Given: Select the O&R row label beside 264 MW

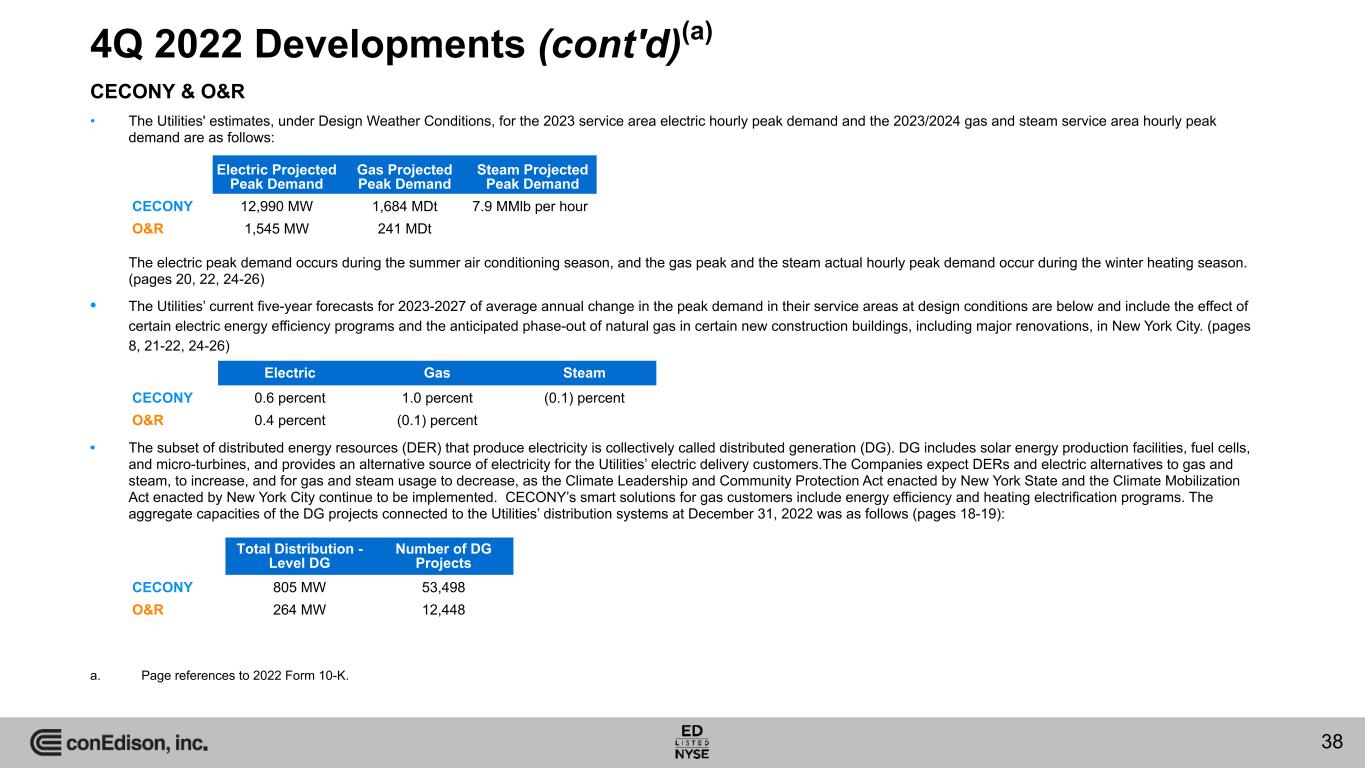Looking at the screenshot, I should pos(148,610).
